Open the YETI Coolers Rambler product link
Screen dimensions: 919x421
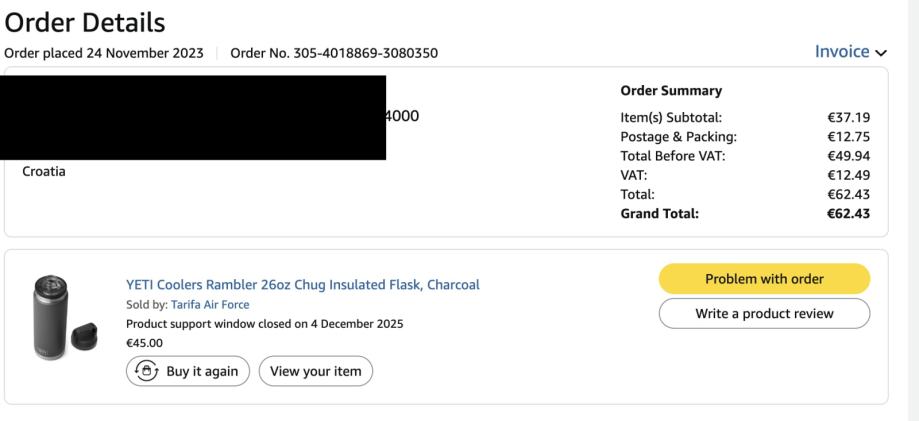click(302, 285)
